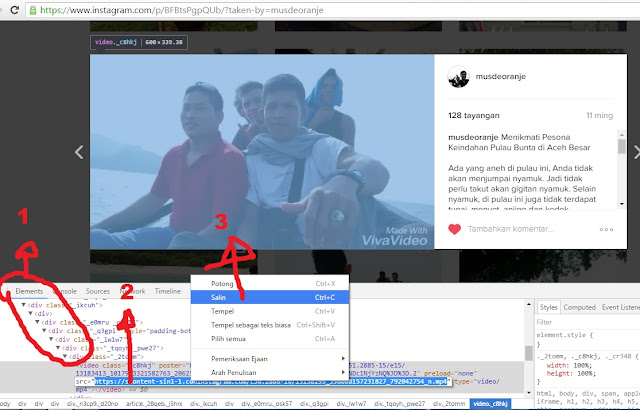Screen dimensions: 640x410
Task: Select div._ikcuh in breadcrumb bar
Action: [204, 403]
